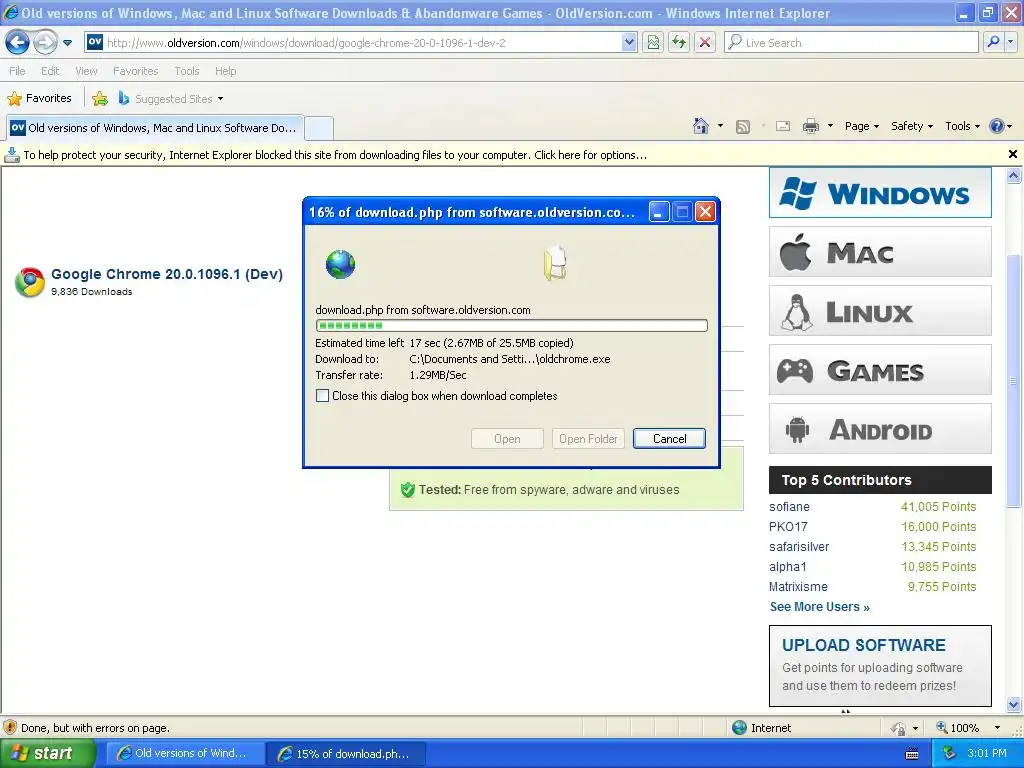Check Close this dialog box when download completes
This screenshot has height=768, width=1024.
point(323,396)
